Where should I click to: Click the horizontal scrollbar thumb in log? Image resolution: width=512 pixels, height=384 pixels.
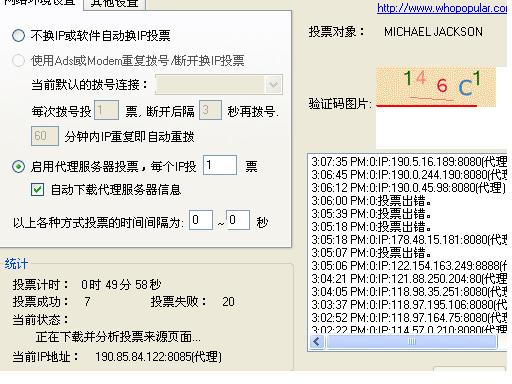[x=412, y=342]
